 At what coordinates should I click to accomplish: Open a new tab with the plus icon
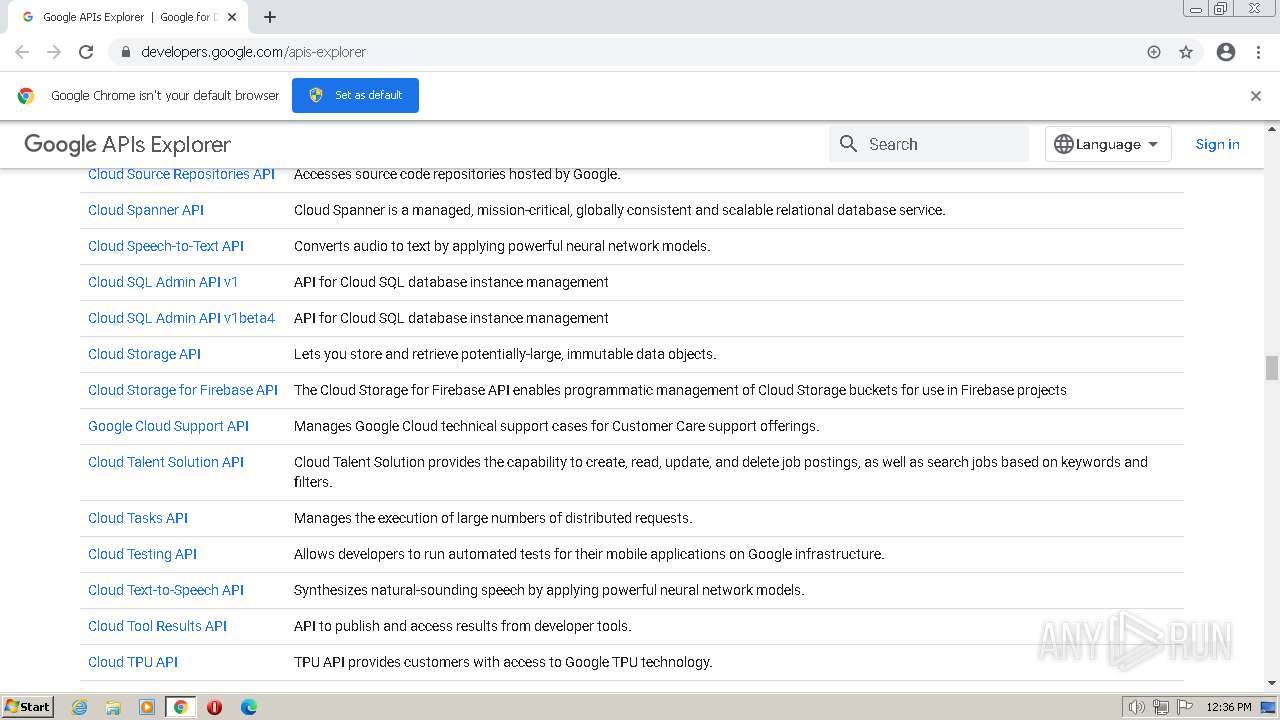[270, 17]
